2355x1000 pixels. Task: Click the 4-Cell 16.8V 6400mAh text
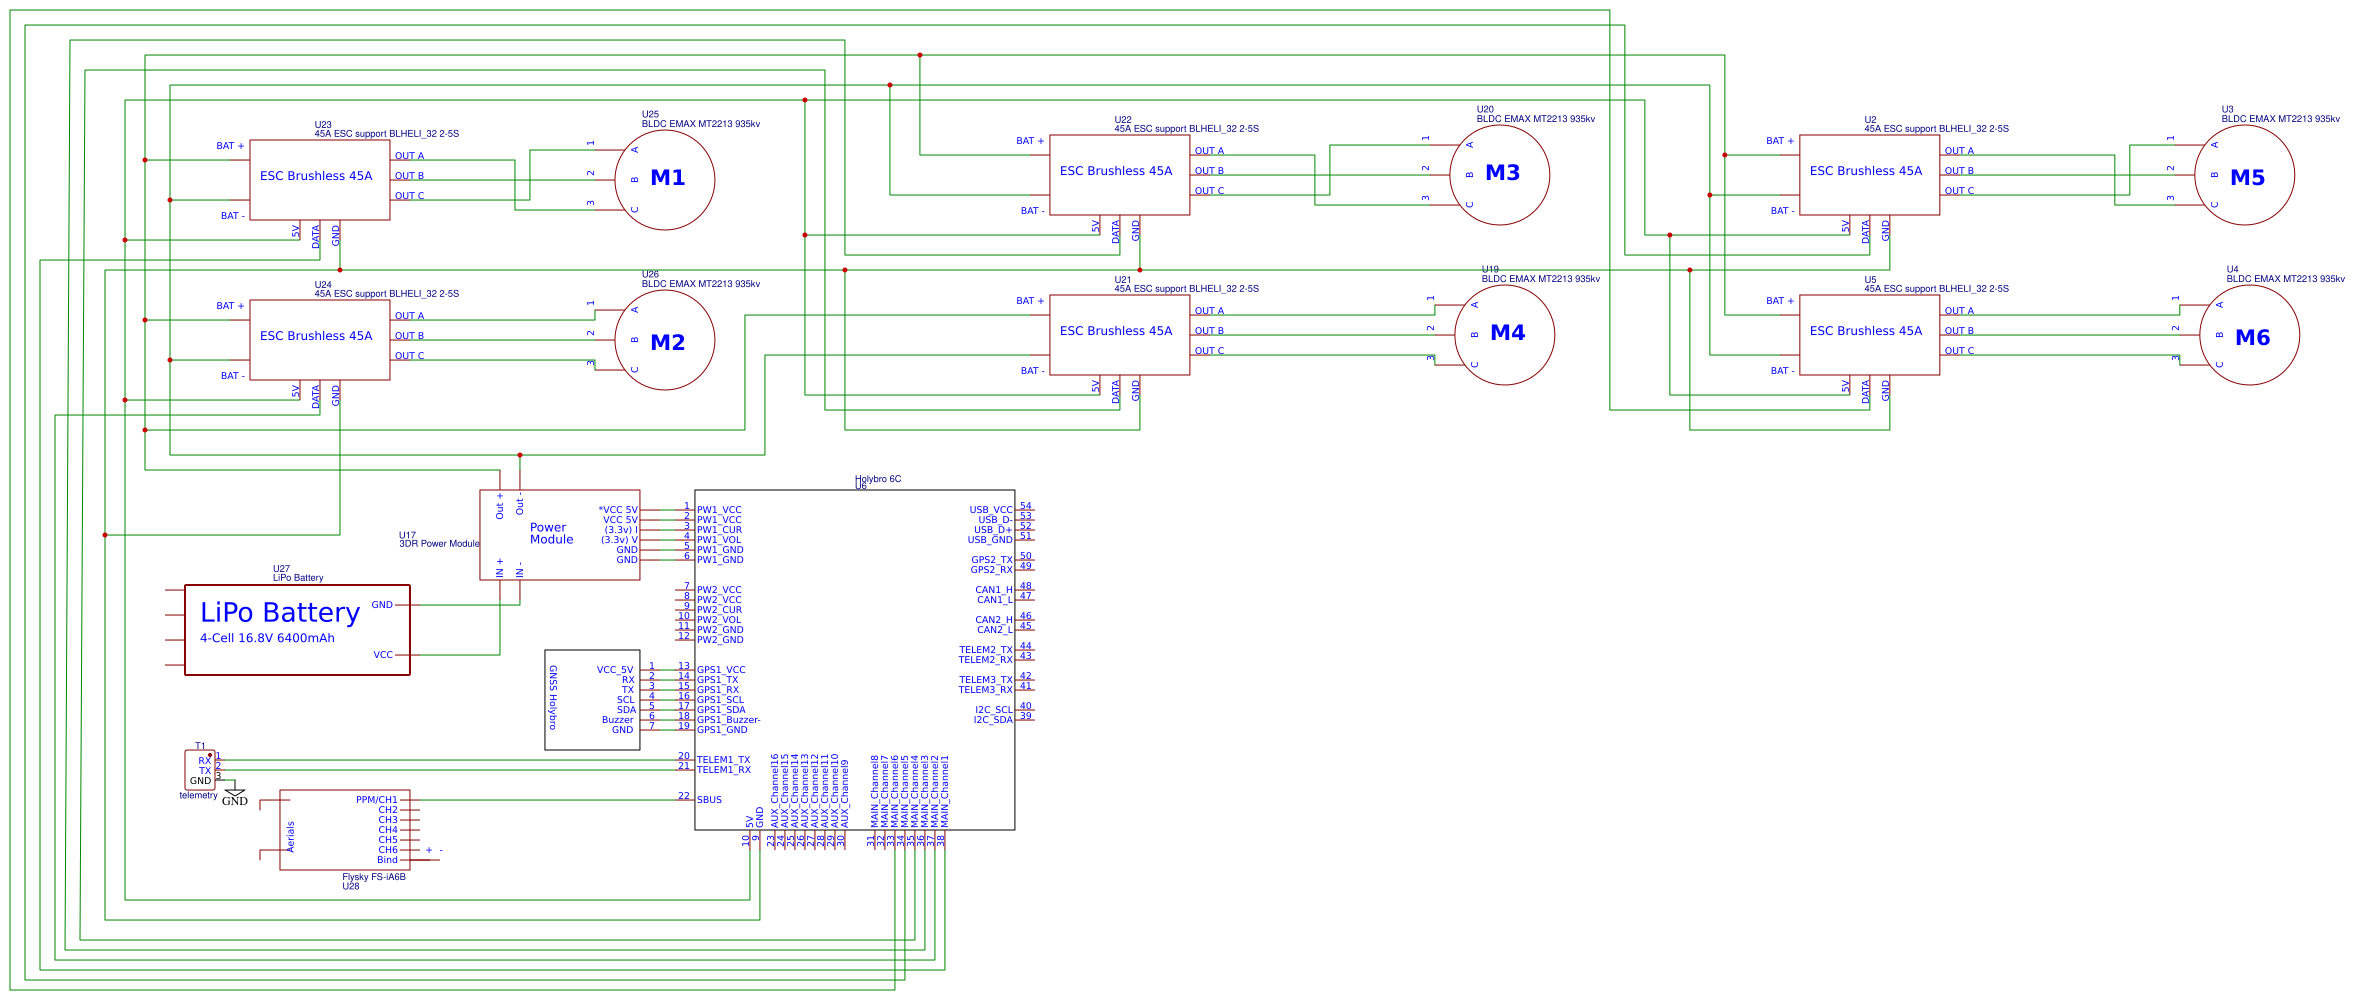coord(267,638)
